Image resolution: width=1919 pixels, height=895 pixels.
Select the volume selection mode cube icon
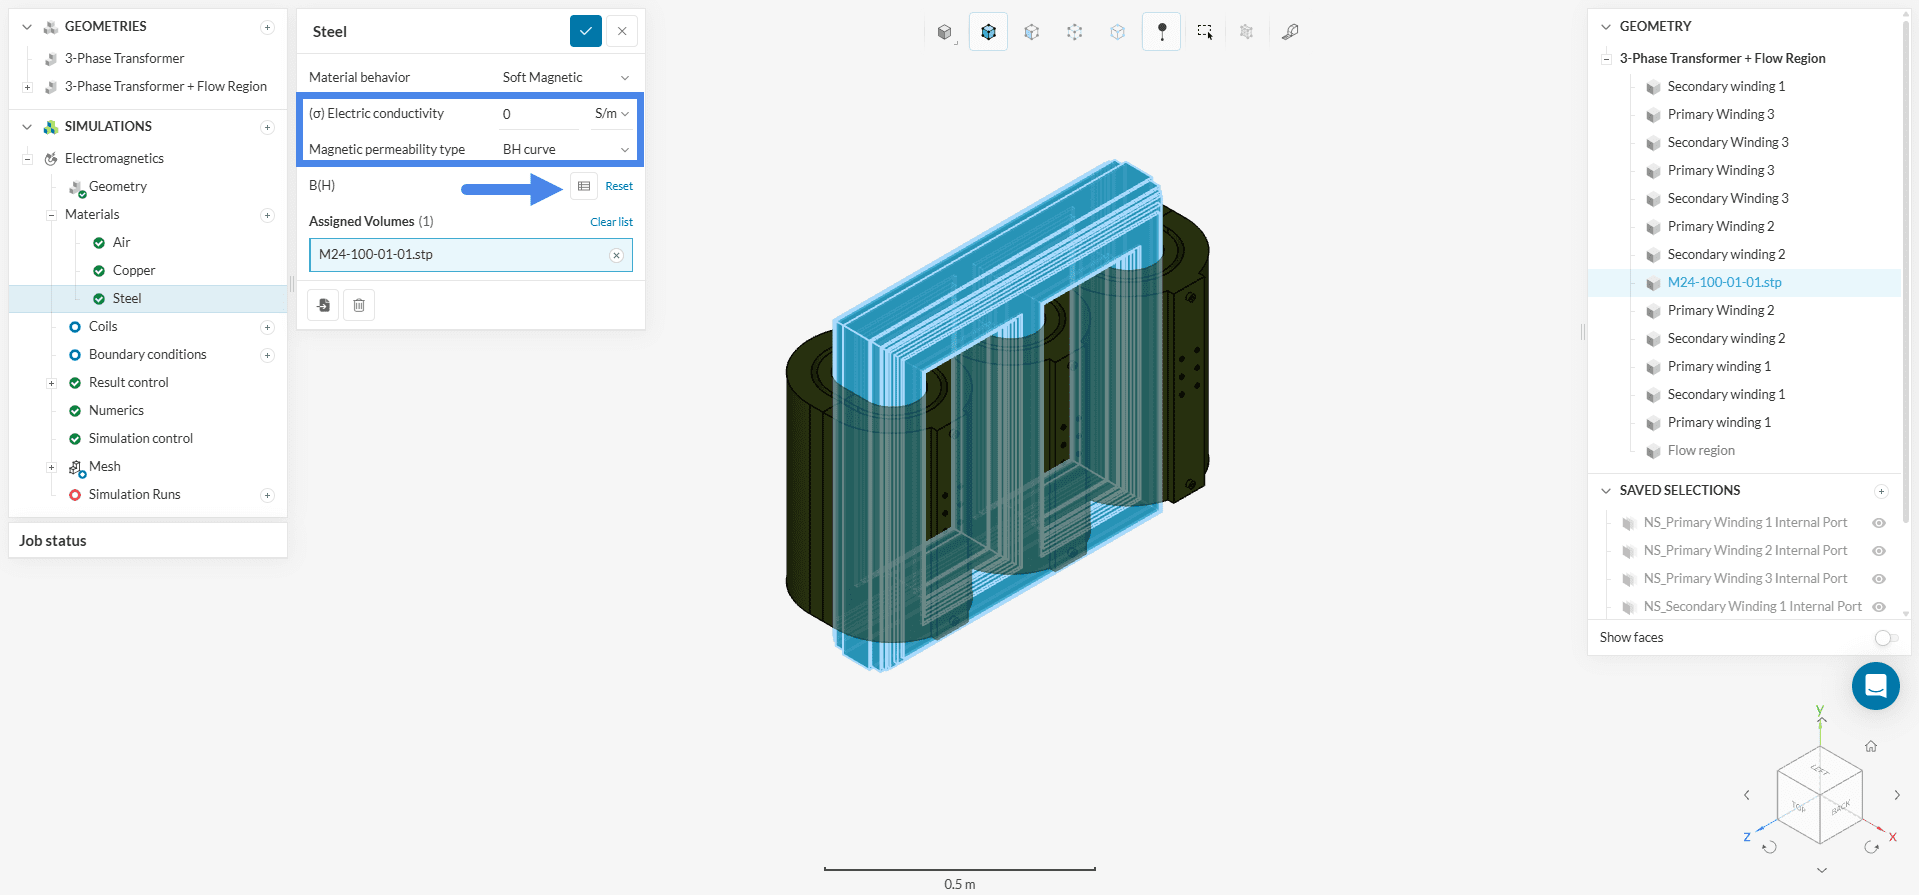[988, 32]
